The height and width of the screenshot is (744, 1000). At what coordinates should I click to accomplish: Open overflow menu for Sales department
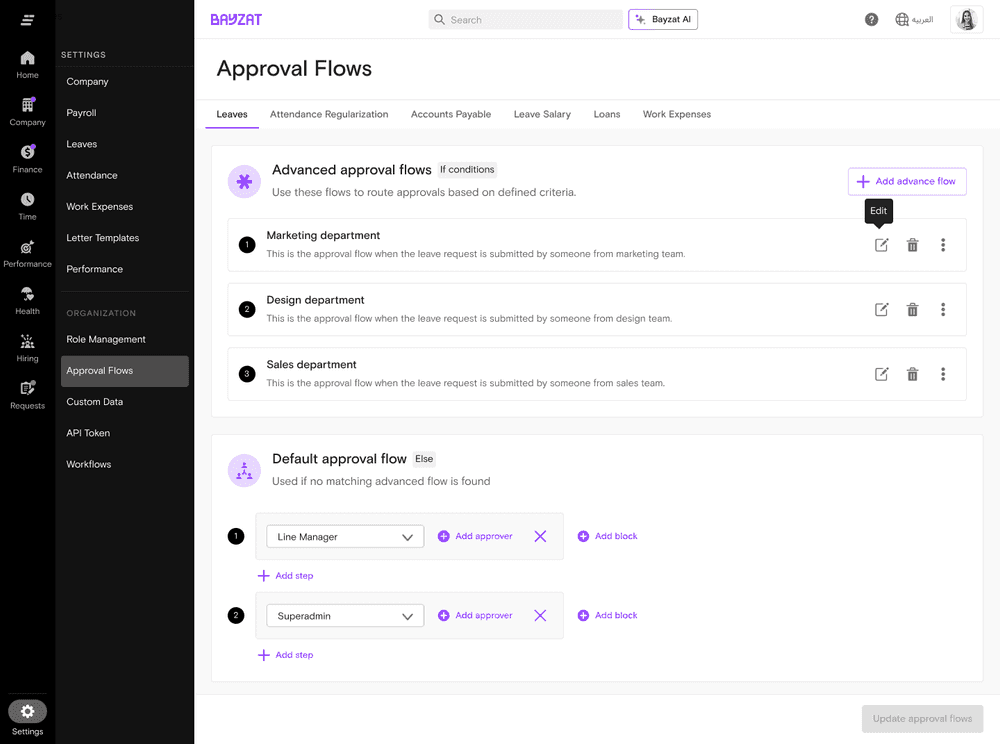[943, 374]
